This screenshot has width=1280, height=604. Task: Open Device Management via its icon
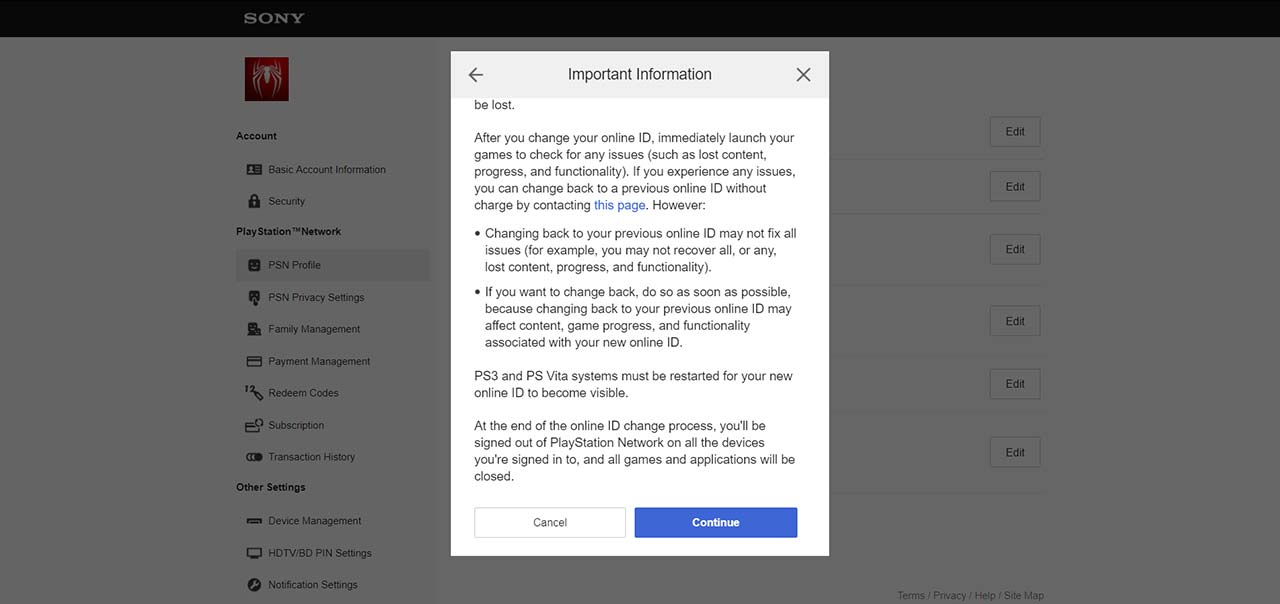point(254,521)
